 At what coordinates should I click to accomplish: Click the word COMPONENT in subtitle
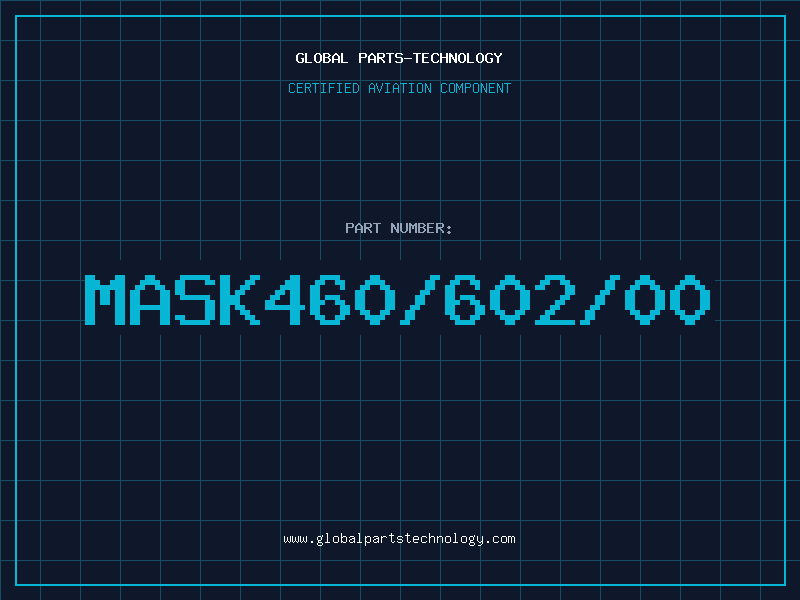click(x=476, y=88)
